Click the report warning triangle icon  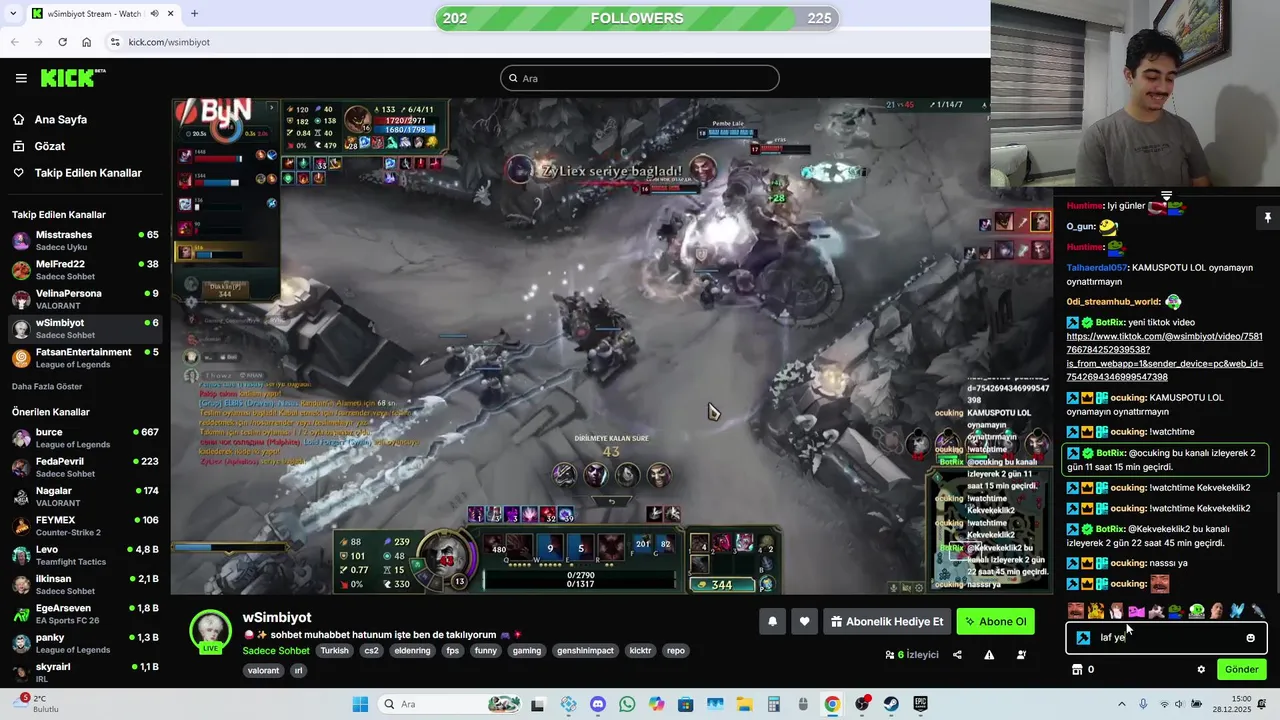click(989, 655)
